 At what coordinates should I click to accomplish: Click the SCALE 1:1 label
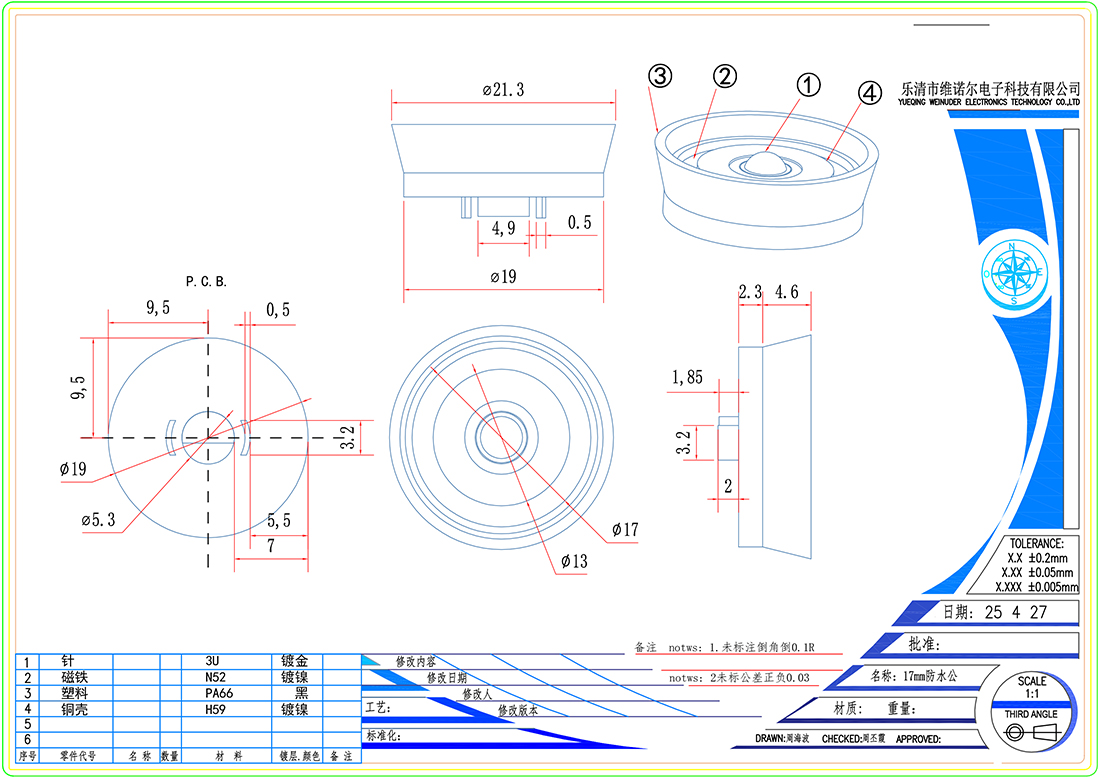[1032, 687]
